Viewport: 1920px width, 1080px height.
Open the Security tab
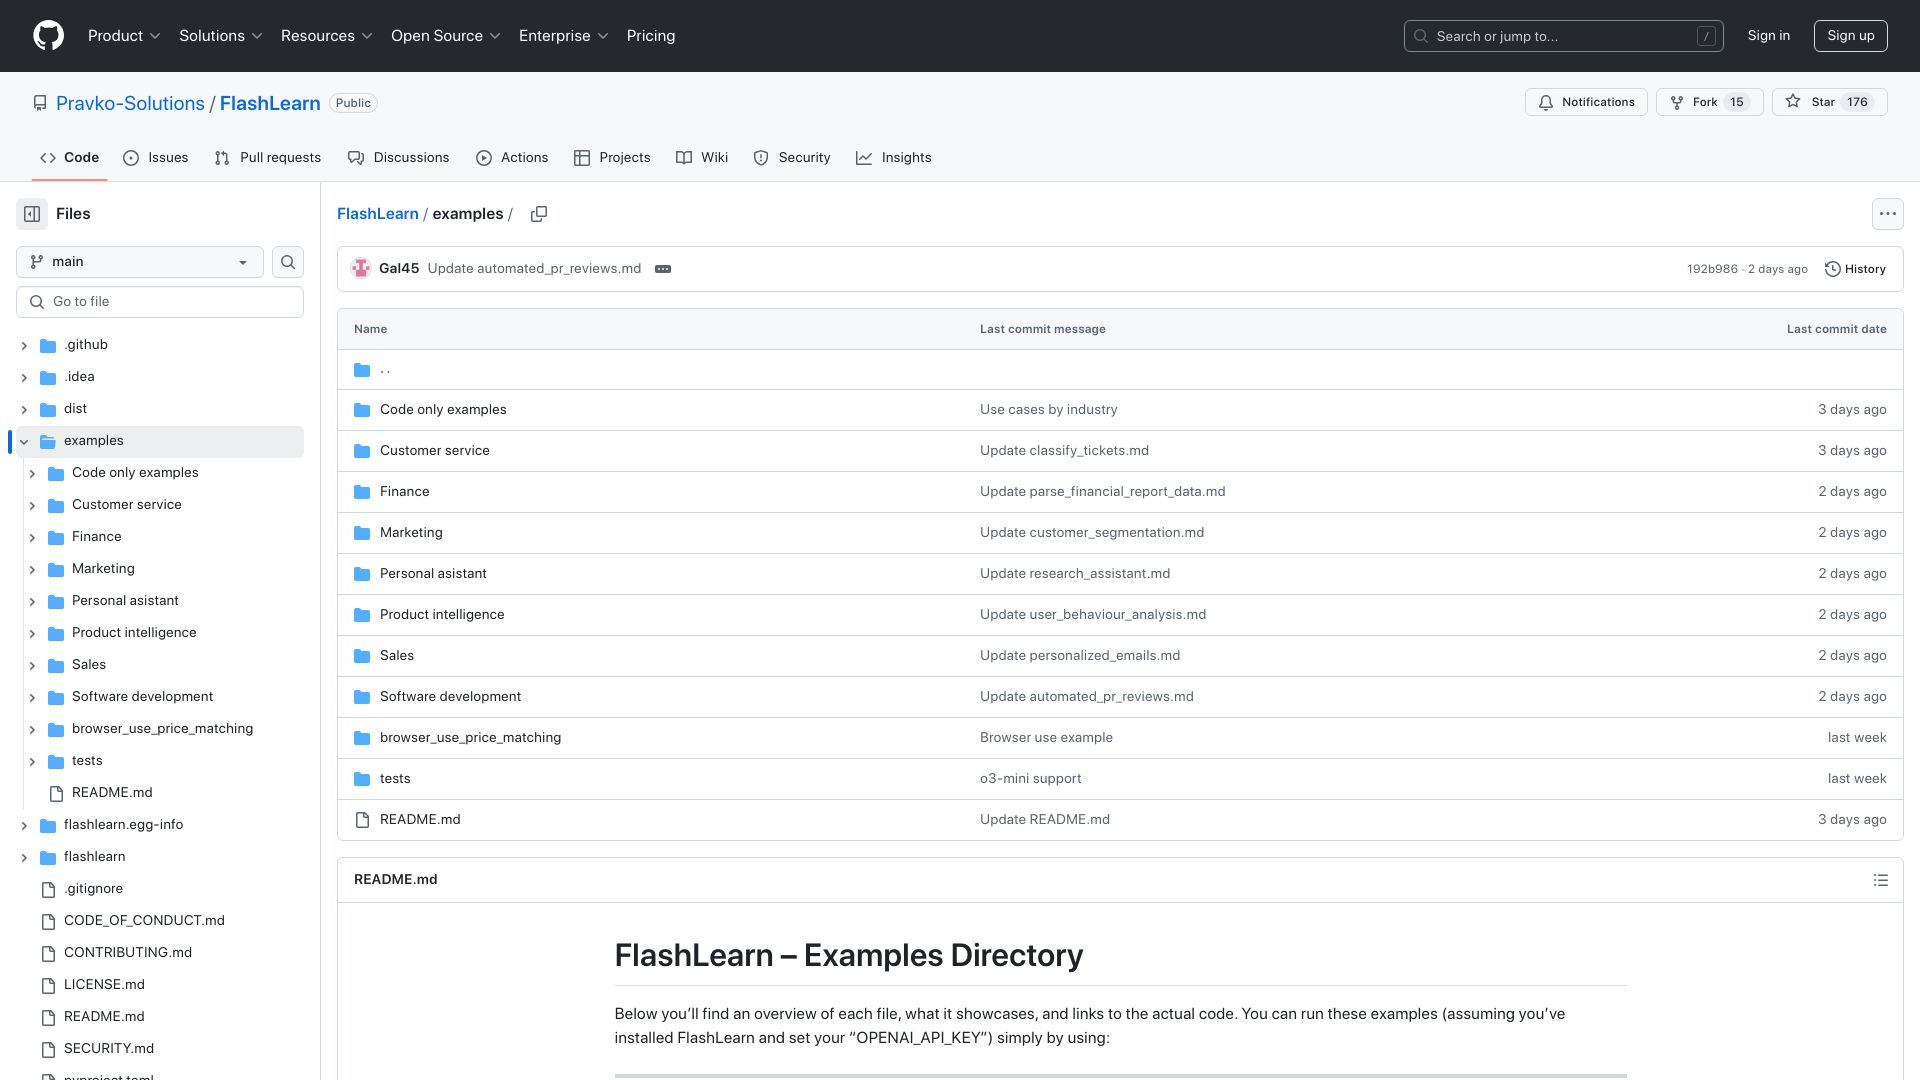coord(792,158)
